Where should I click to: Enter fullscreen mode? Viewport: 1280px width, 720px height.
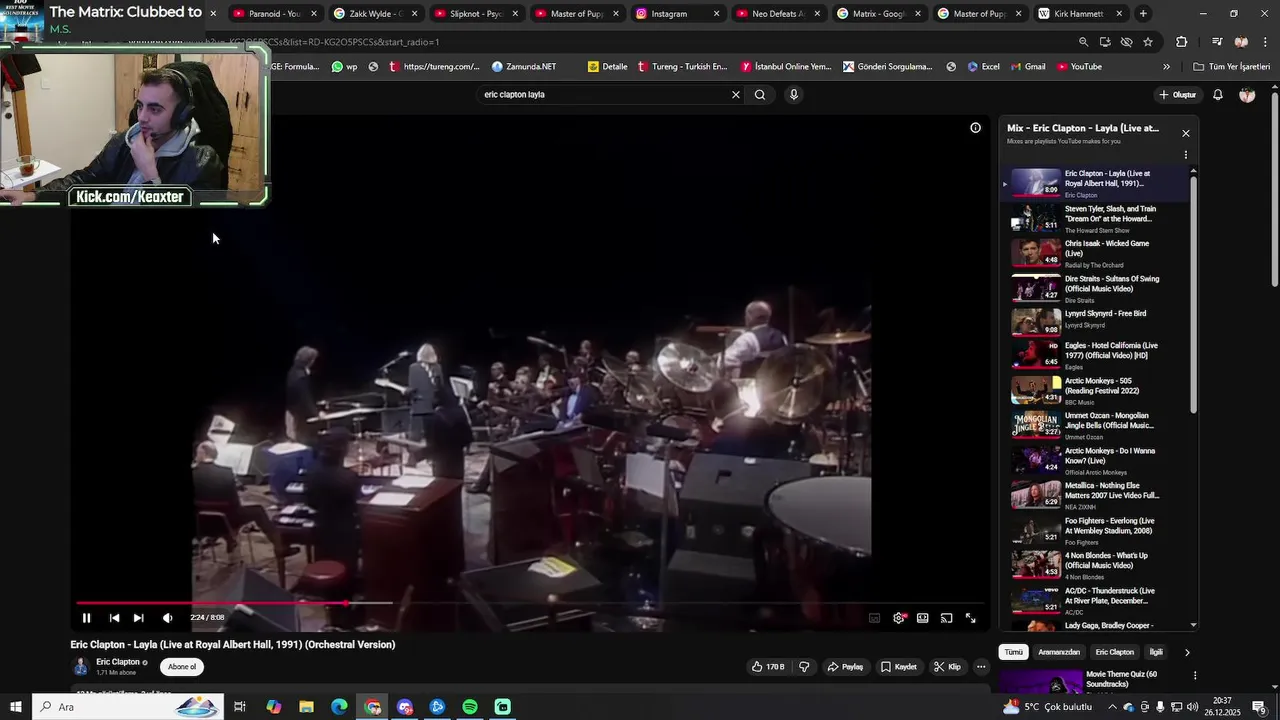point(971,618)
